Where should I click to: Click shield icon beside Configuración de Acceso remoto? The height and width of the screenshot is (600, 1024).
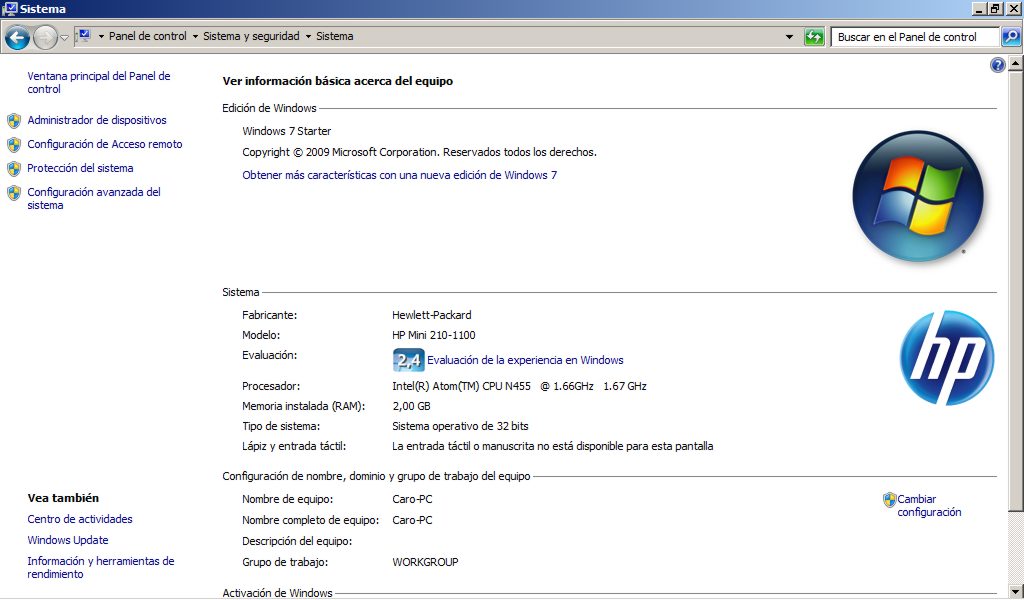(14, 145)
